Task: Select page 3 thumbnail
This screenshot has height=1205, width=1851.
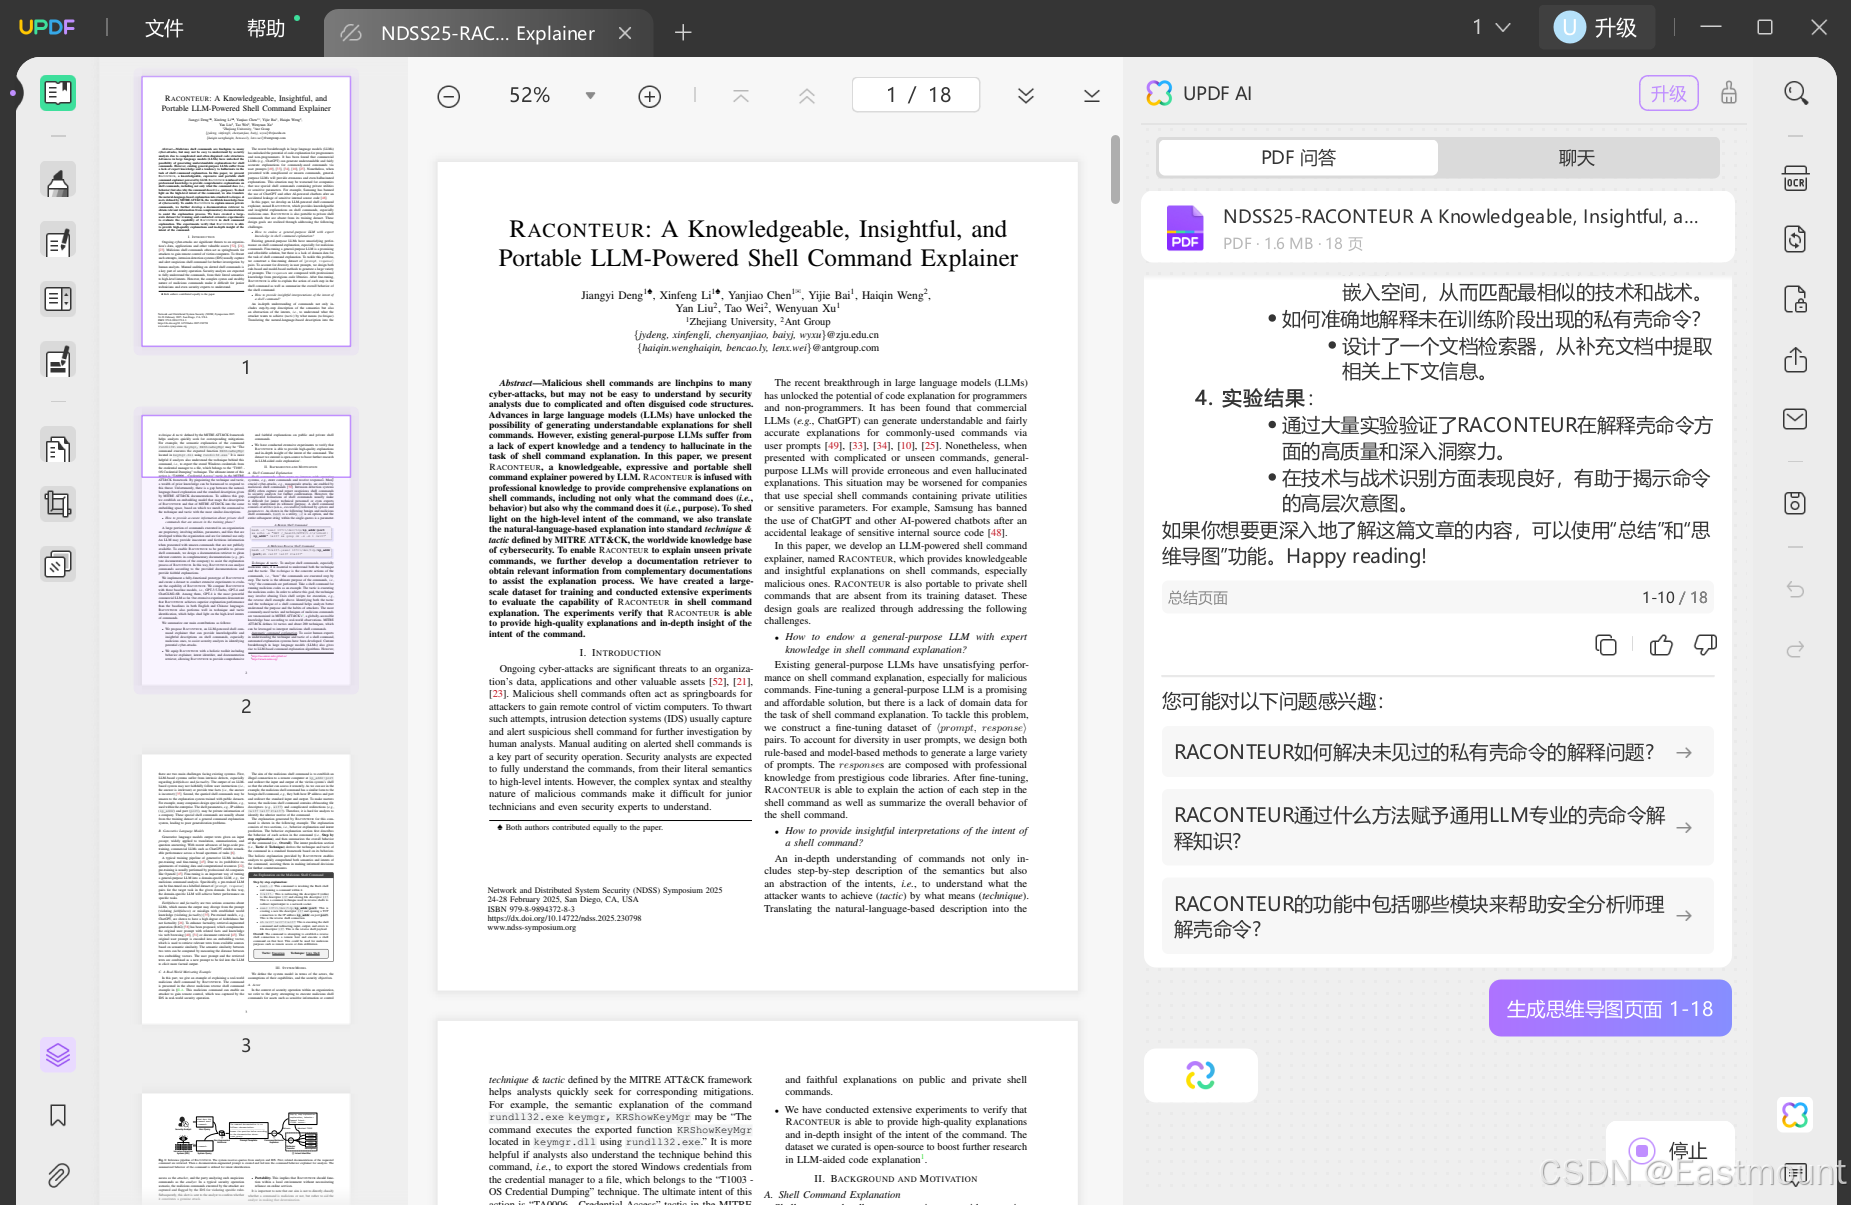Action: (246, 889)
